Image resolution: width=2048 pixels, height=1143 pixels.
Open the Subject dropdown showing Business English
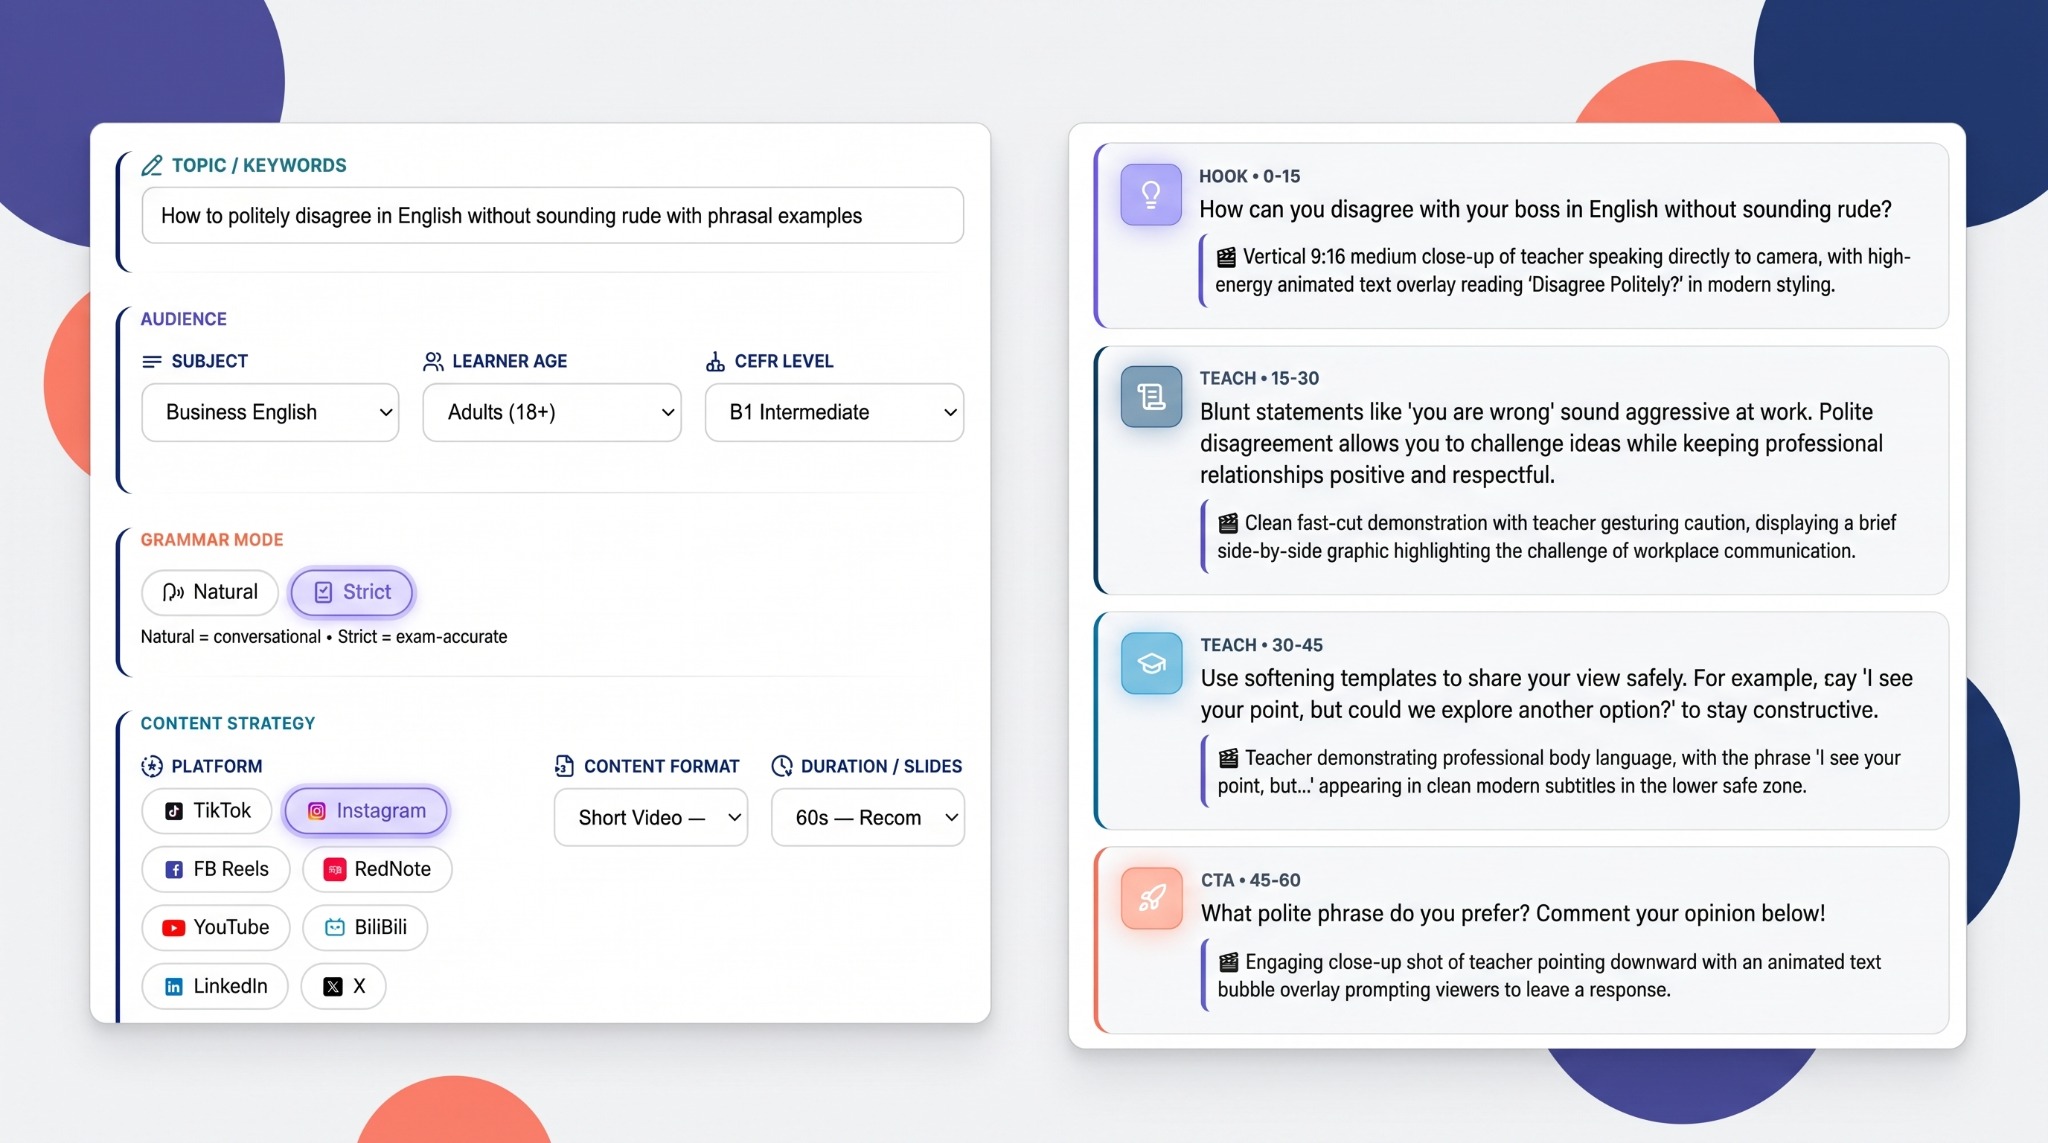[270, 412]
